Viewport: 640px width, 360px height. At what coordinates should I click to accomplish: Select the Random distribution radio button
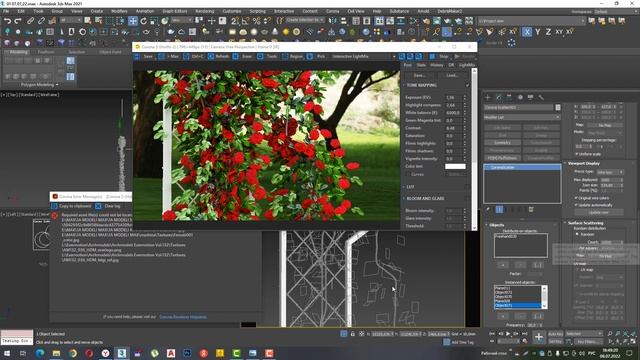click(577, 234)
